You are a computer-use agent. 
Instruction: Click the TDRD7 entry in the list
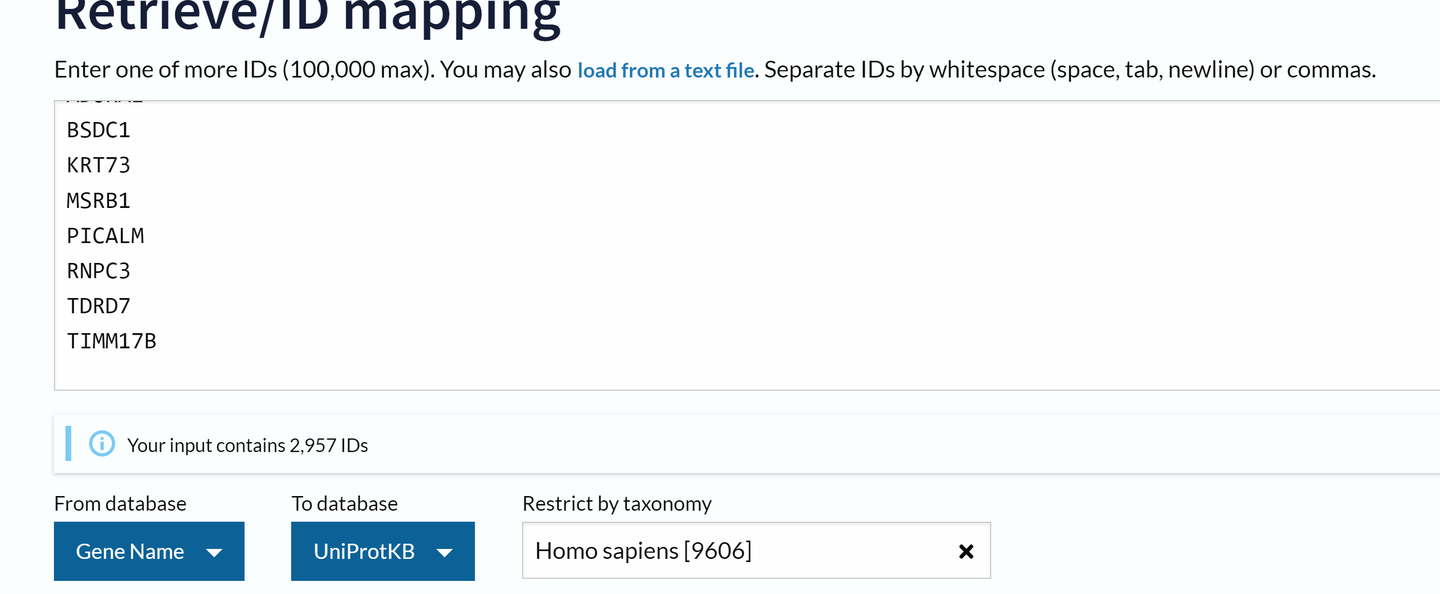[99, 306]
